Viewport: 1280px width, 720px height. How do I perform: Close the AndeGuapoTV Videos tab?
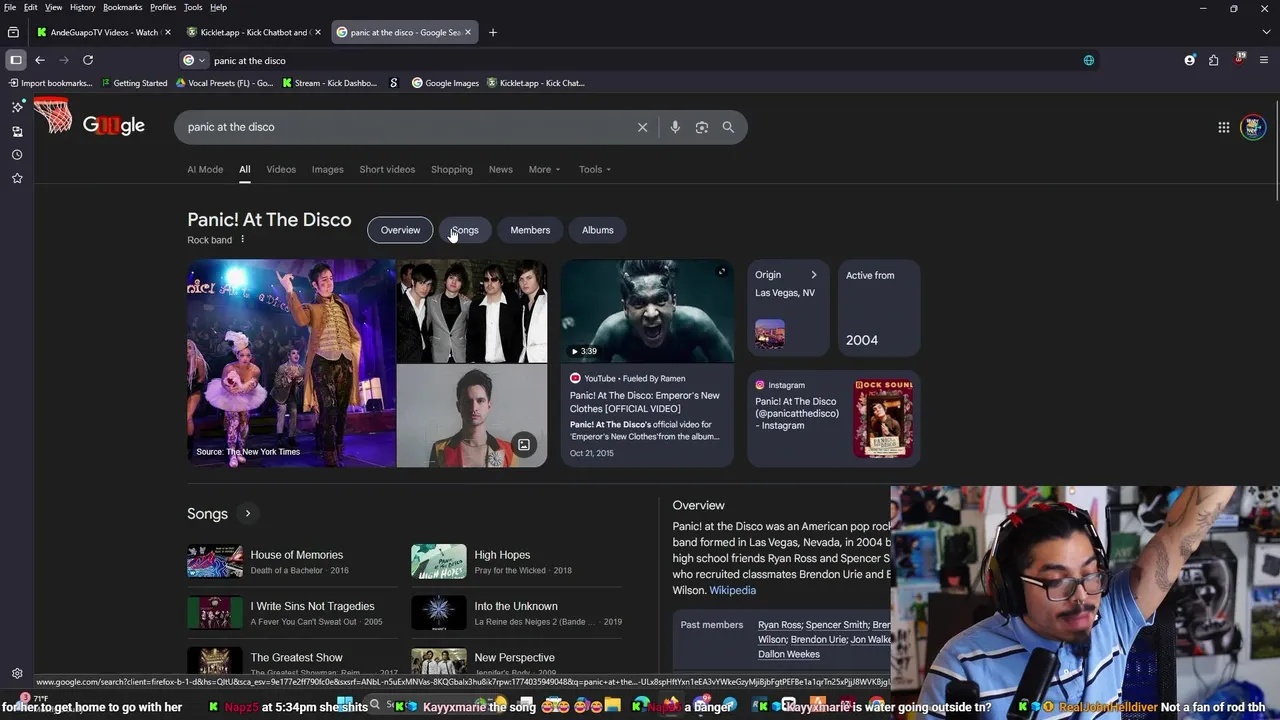[167, 32]
